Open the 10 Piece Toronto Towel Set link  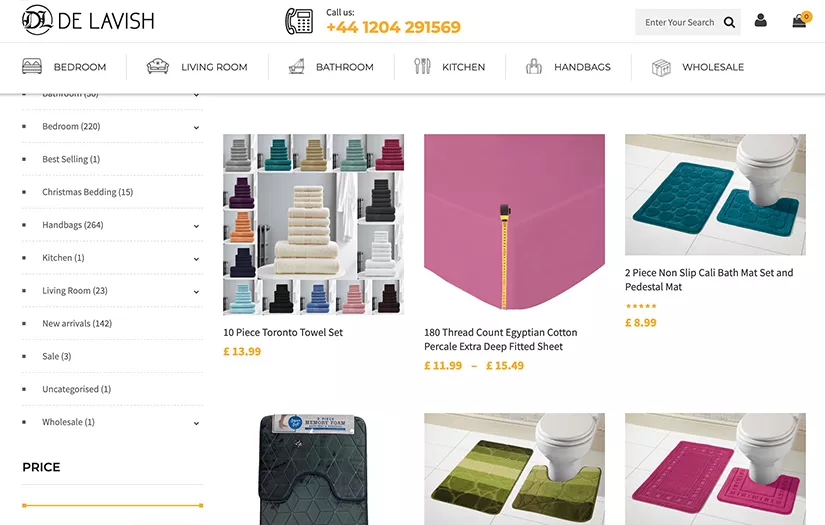283,333
